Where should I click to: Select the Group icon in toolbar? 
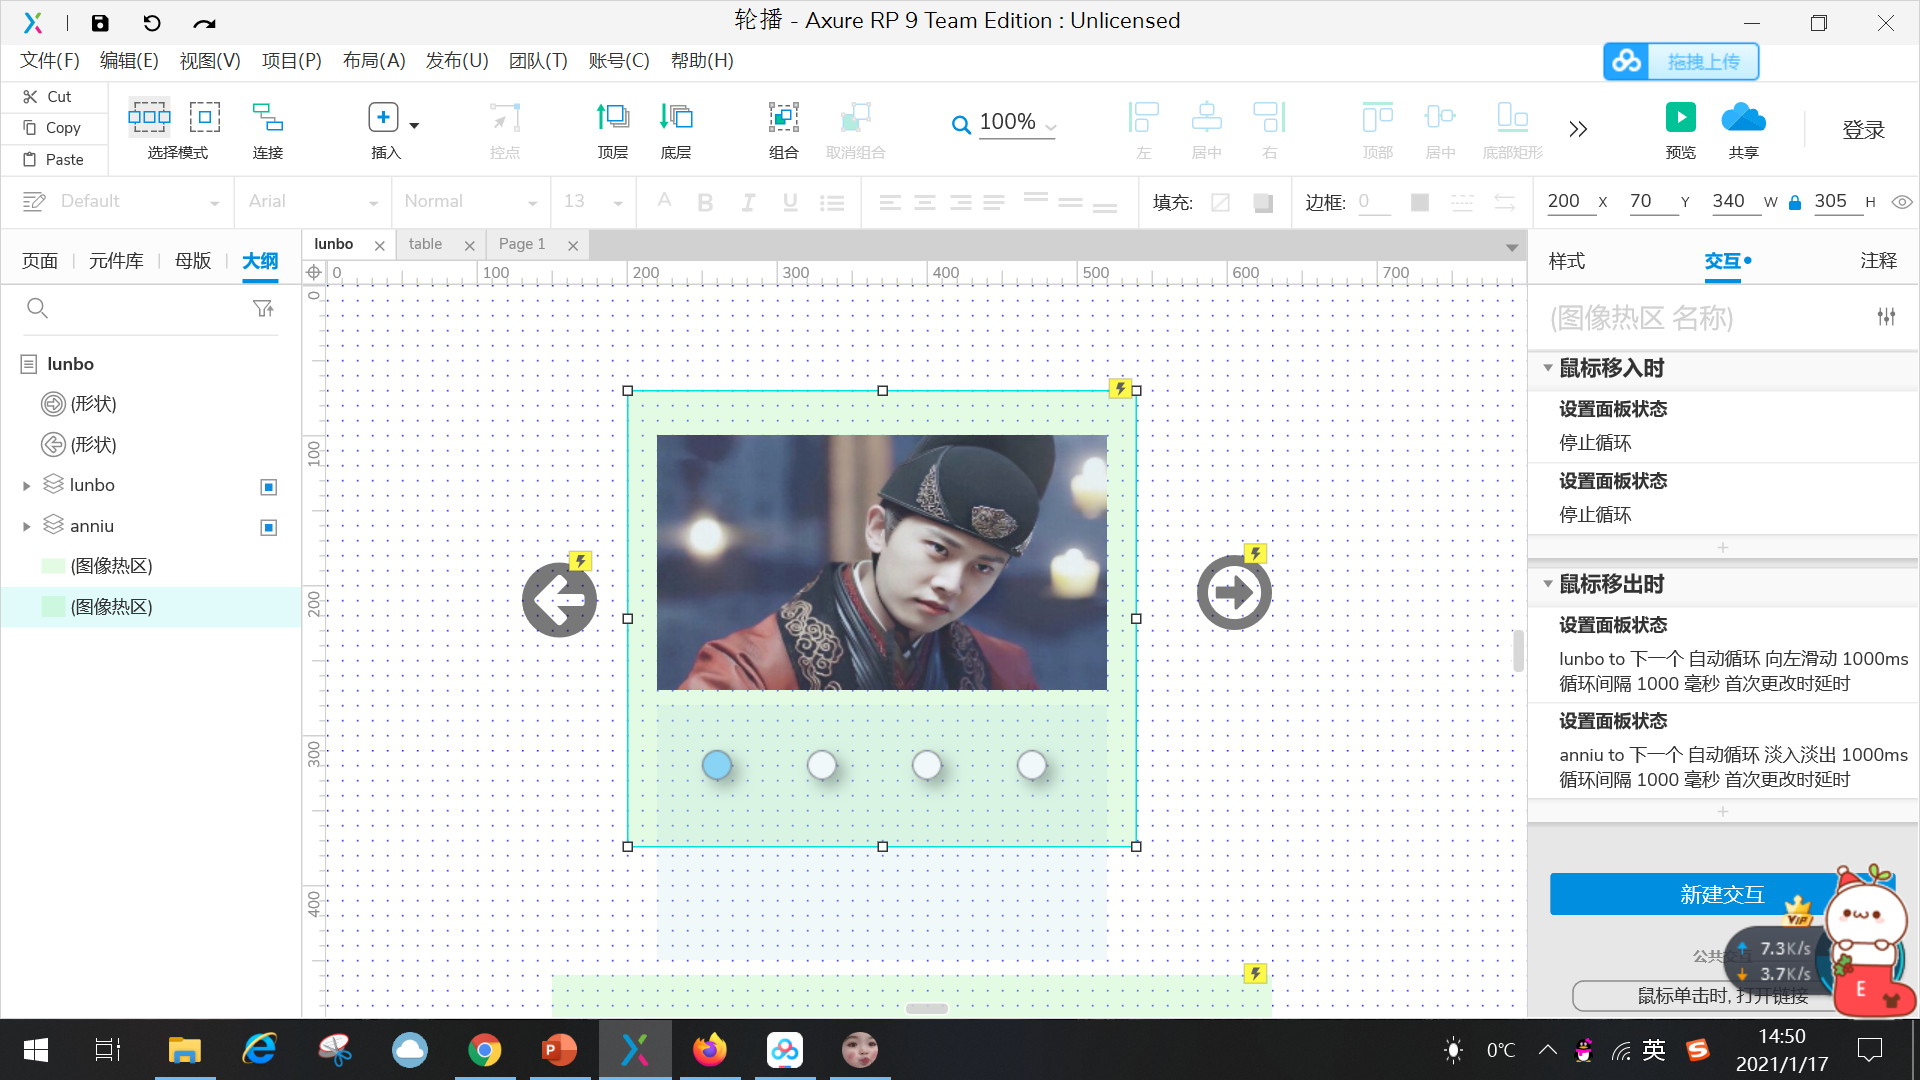[x=783, y=118]
